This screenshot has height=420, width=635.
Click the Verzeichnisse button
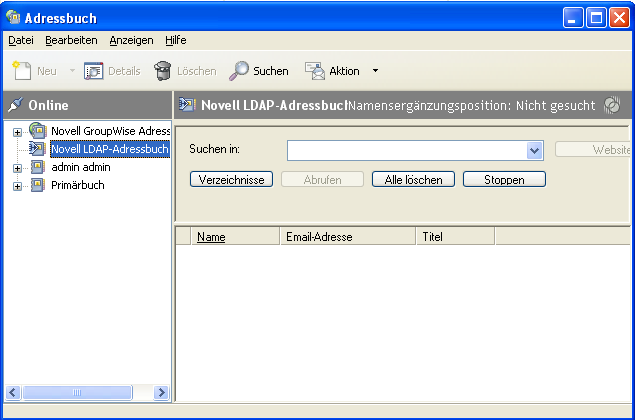pyautogui.click(x=231, y=179)
